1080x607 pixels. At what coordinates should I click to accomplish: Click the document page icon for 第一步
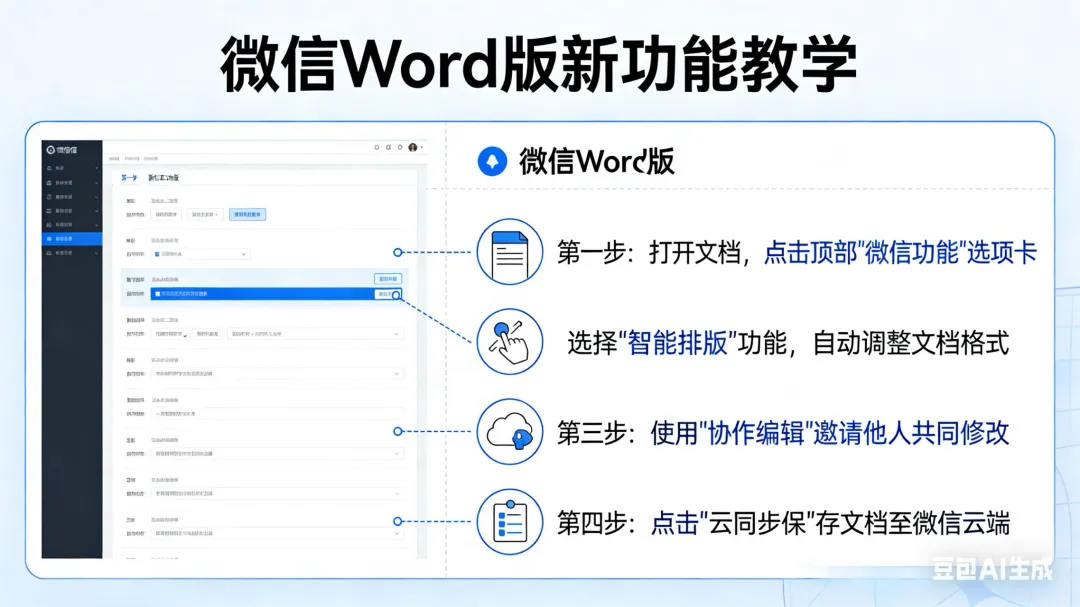pyautogui.click(x=510, y=252)
